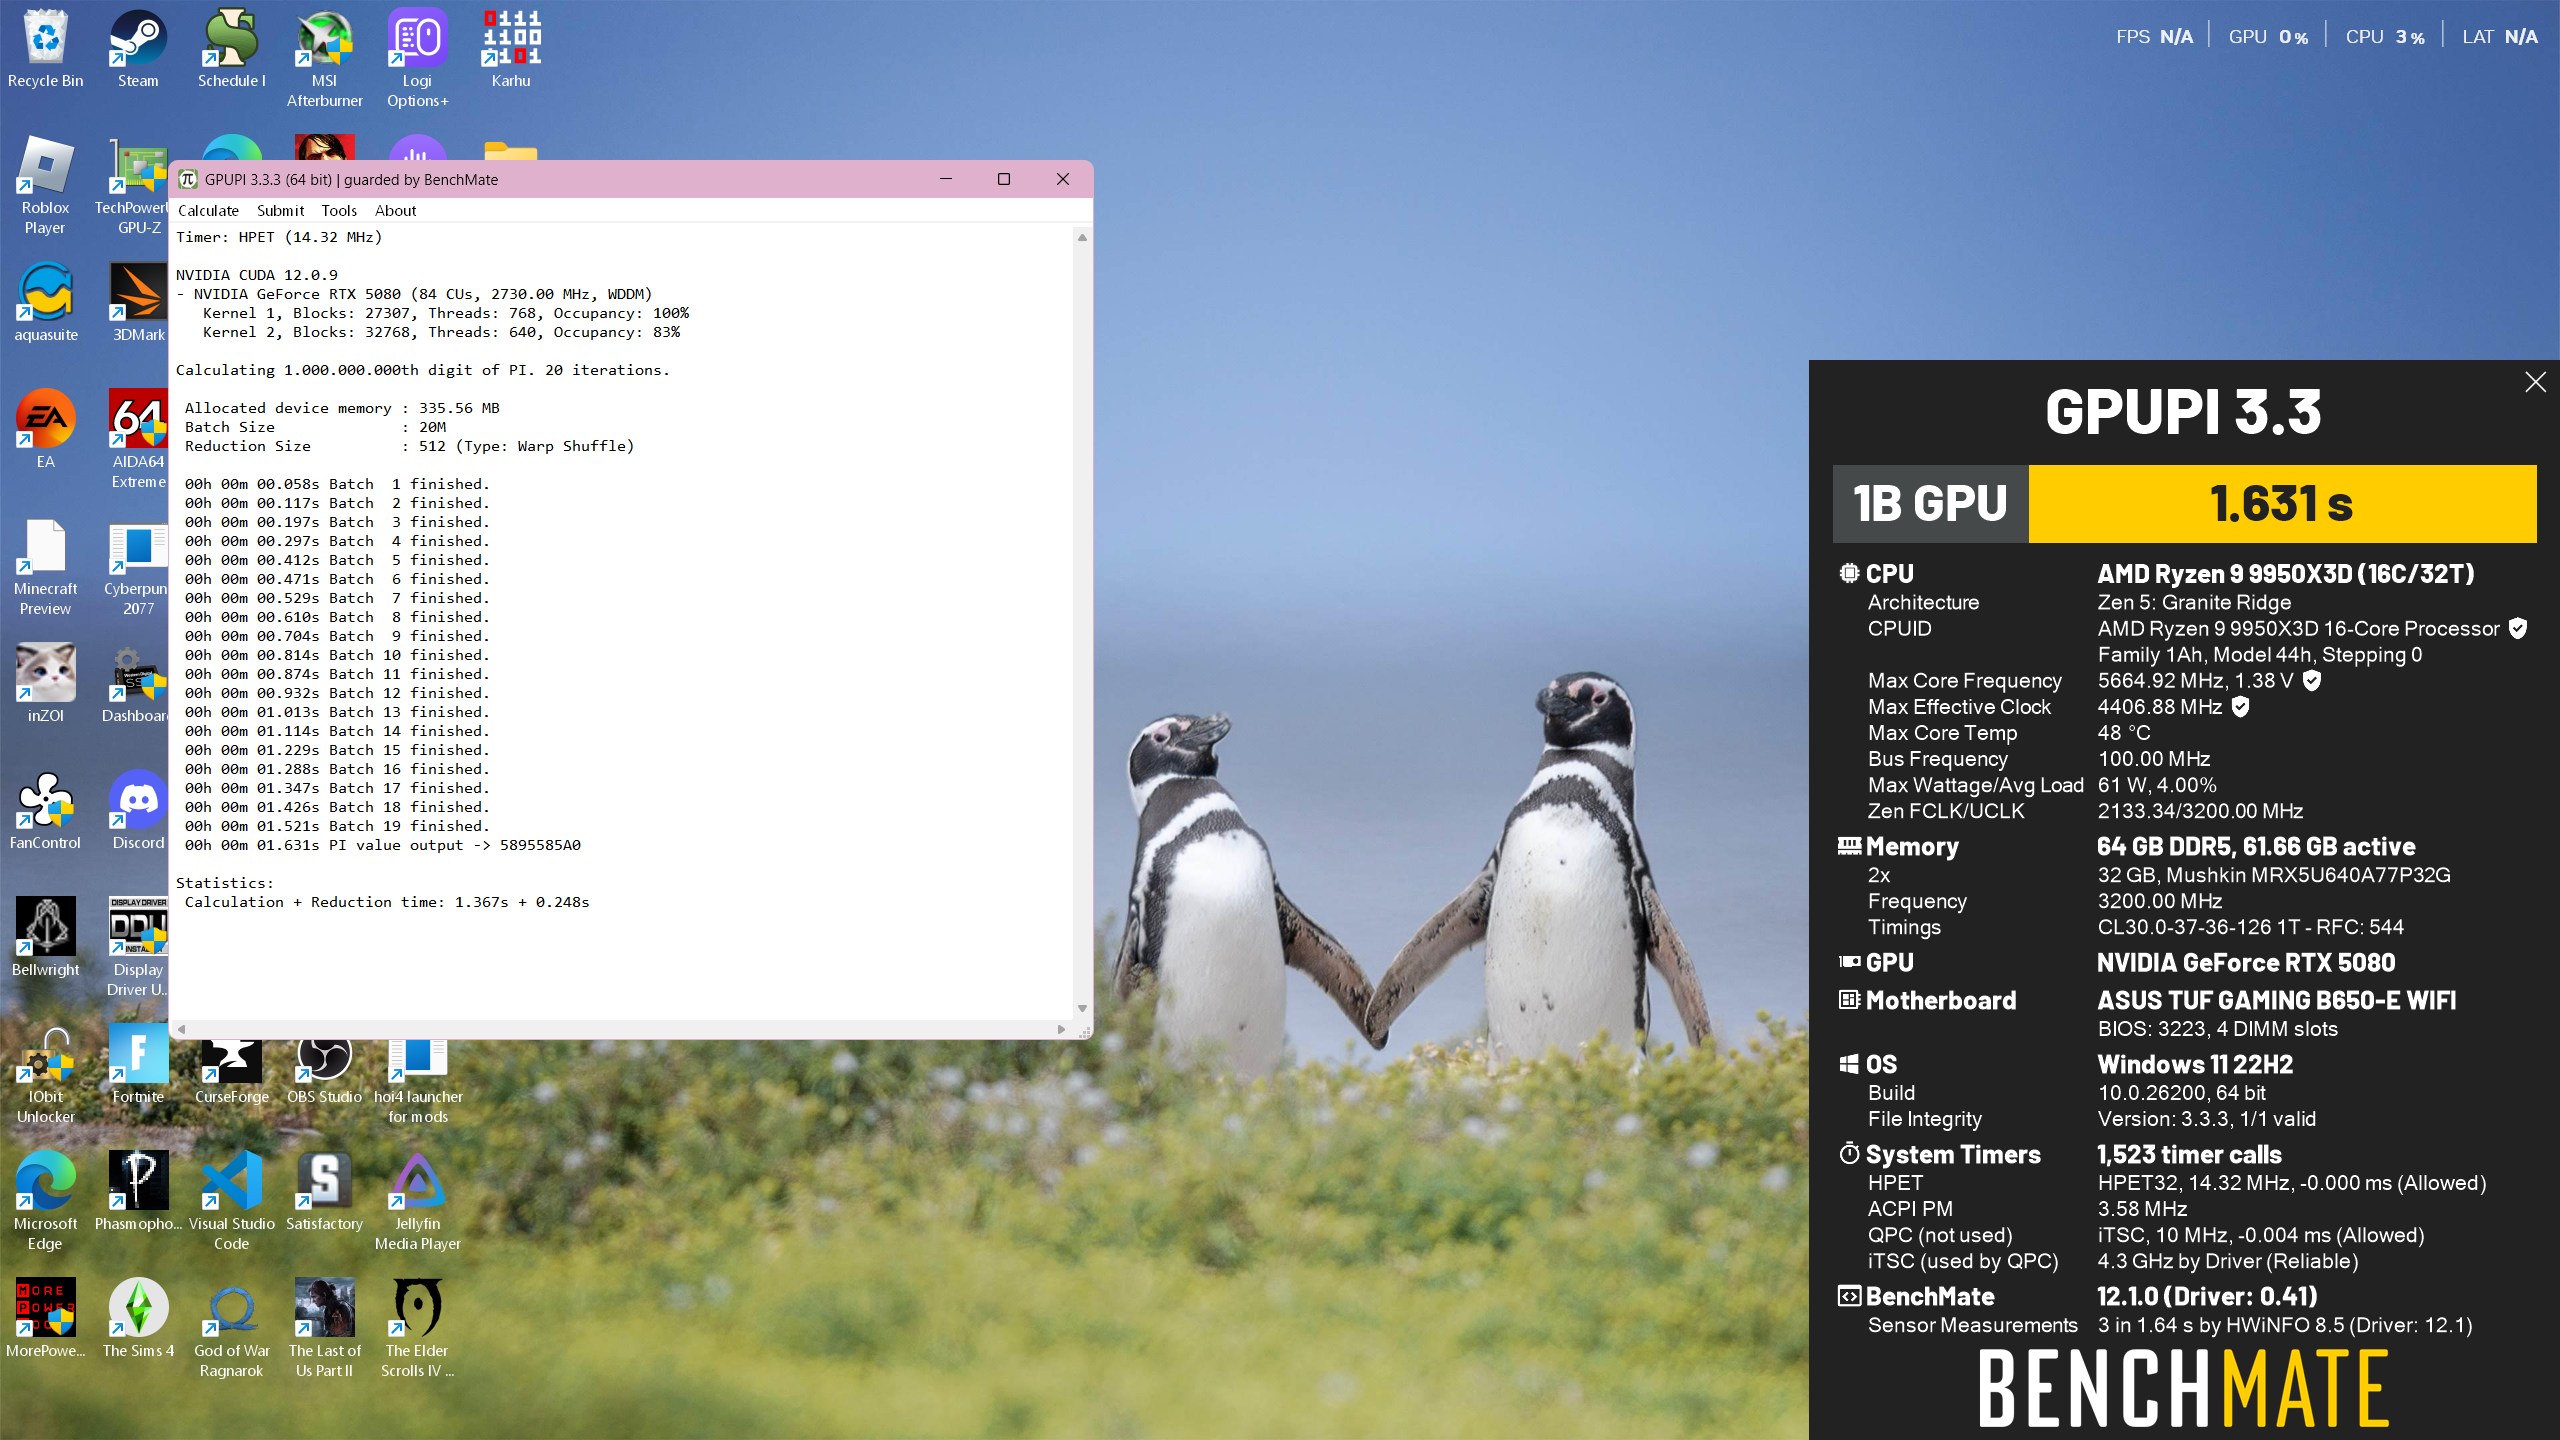Open the Tools menu in GPUPI
The image size is (2560, 1440).
pos(339,210)
